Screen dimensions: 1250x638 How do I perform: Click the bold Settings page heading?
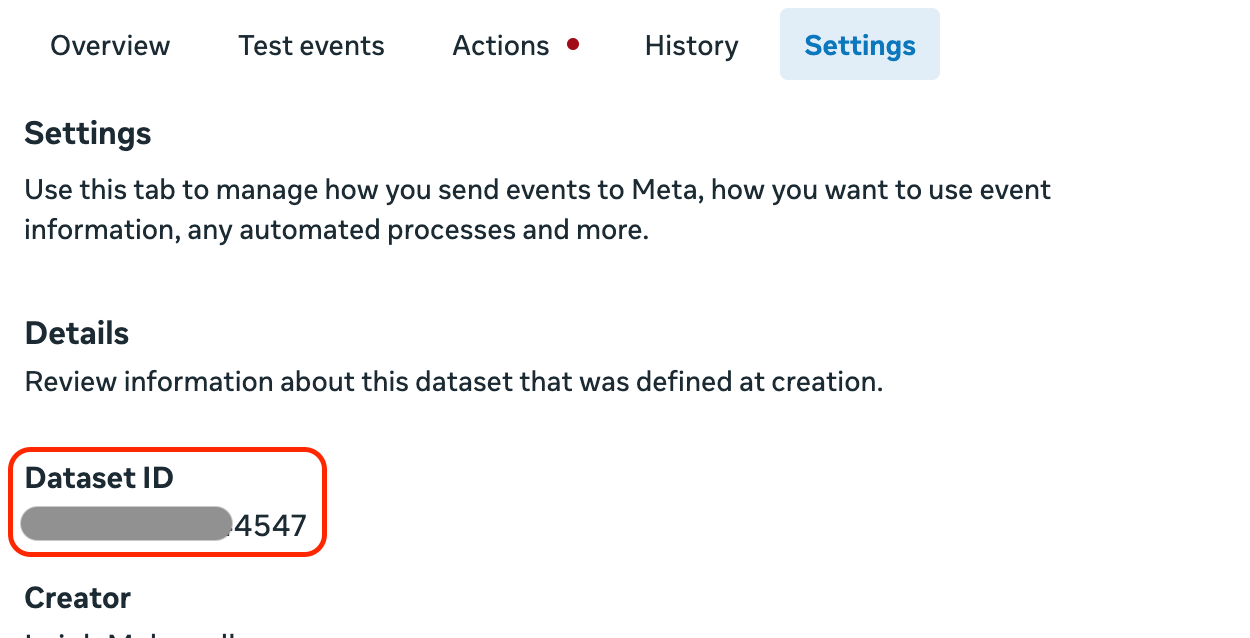coord(88,133)
